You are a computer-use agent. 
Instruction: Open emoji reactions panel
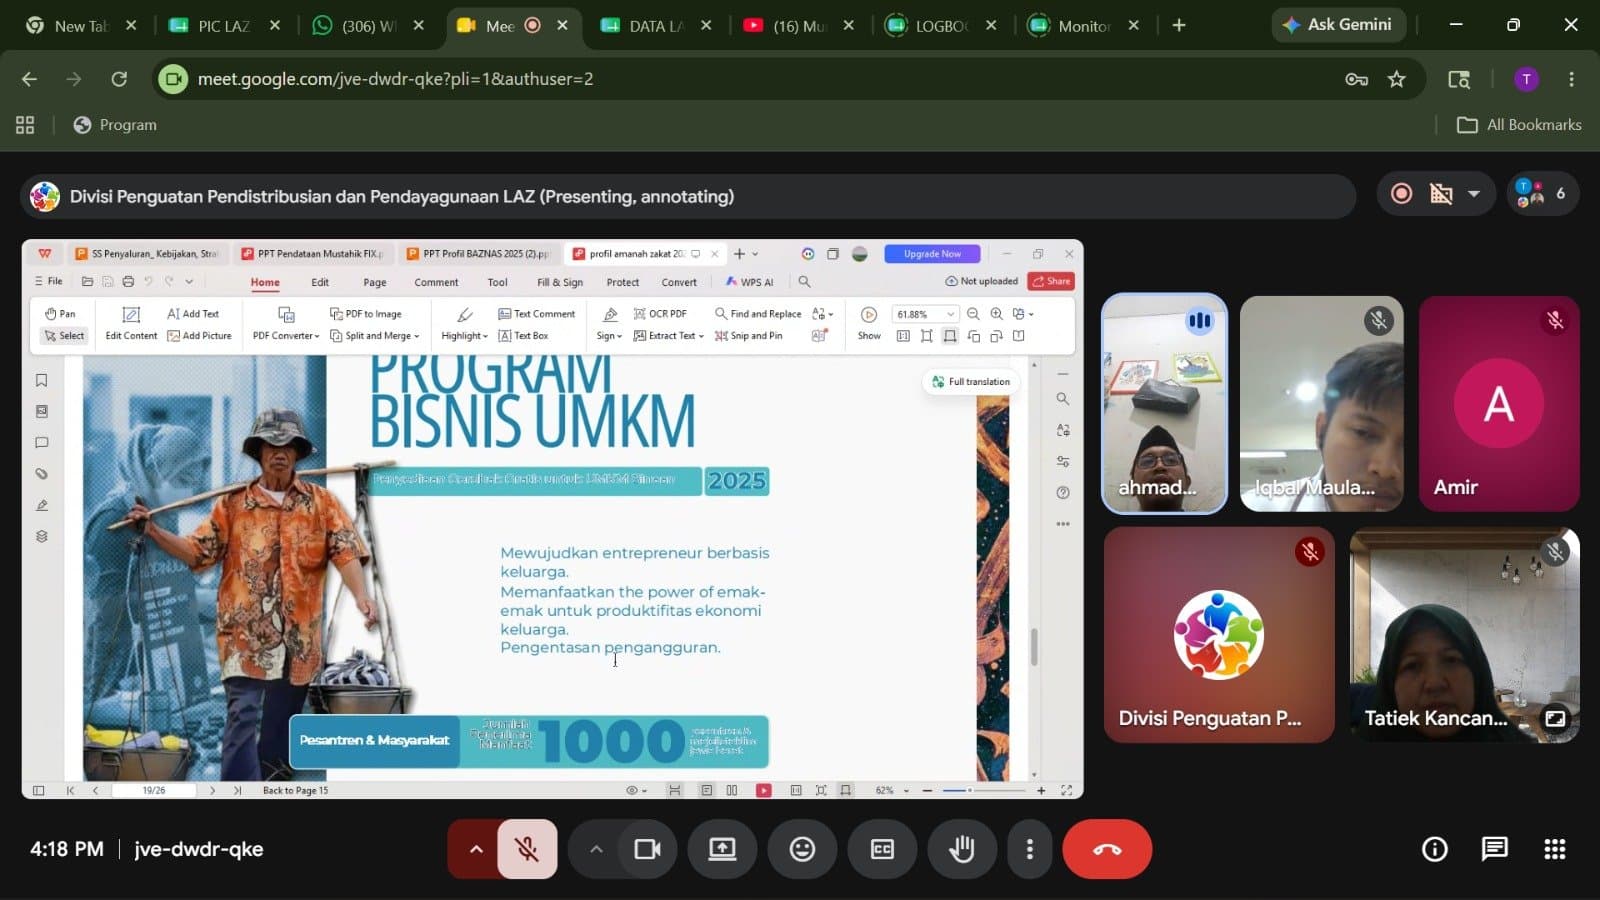[802, 849]
